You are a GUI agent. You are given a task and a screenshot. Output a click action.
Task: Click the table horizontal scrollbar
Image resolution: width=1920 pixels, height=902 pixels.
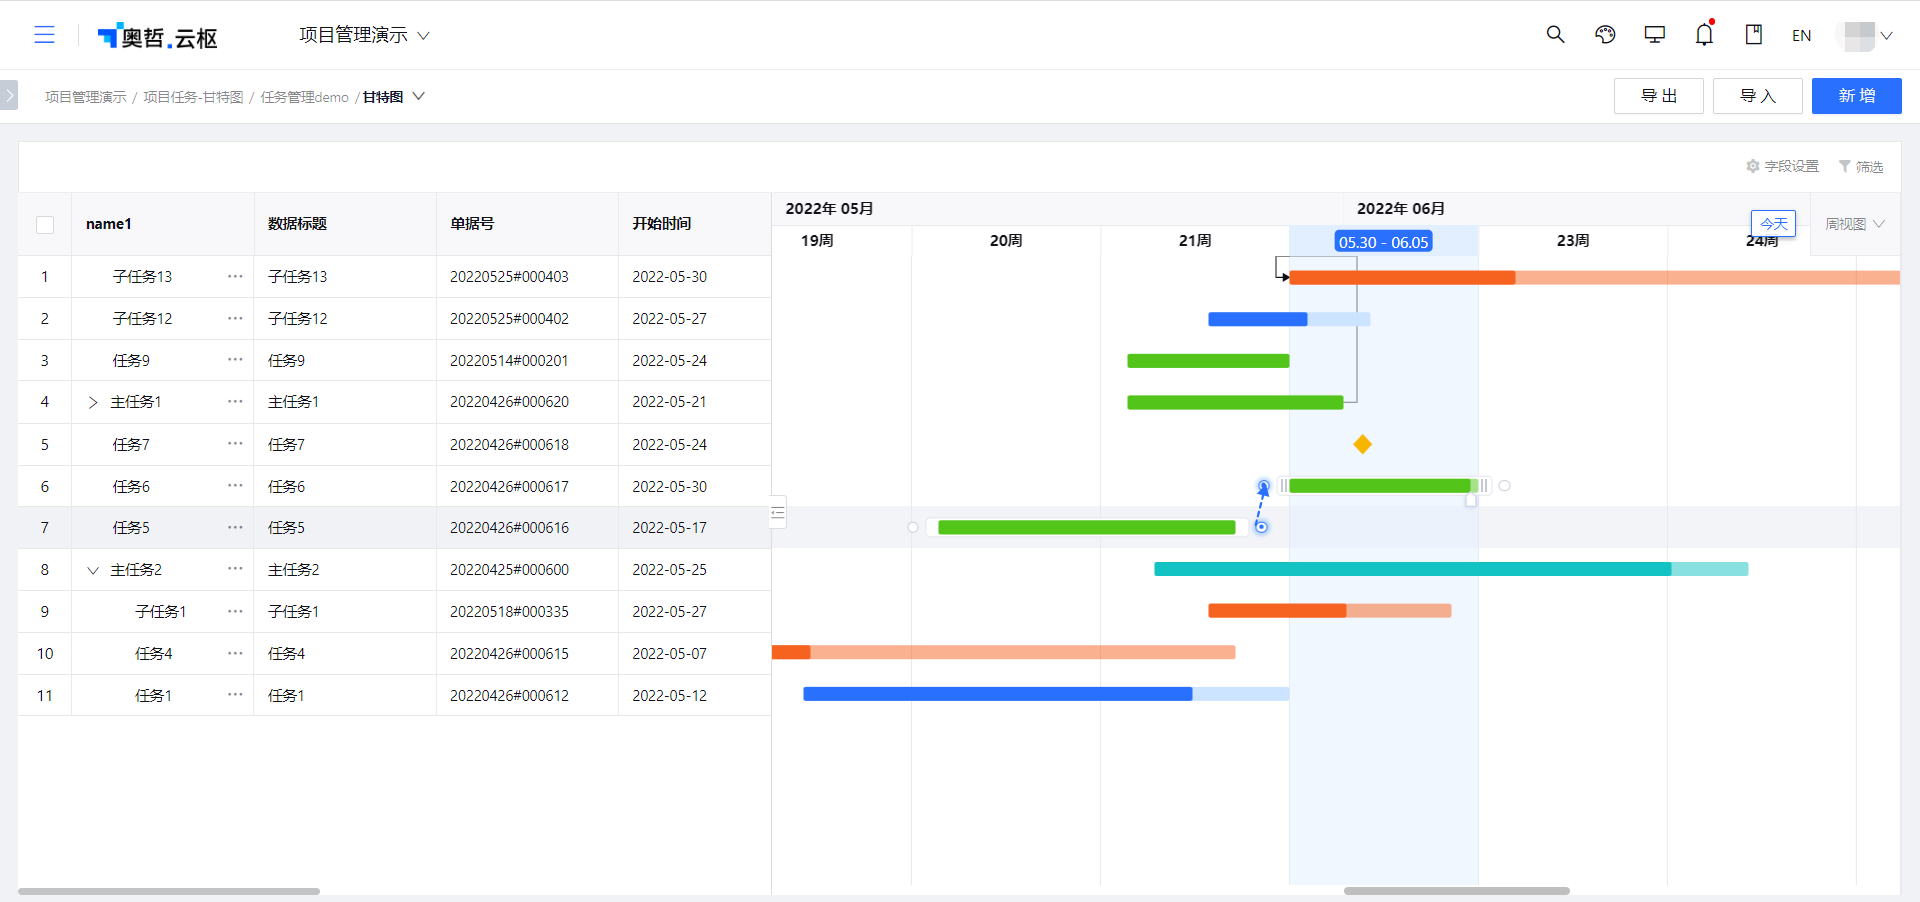169,891
